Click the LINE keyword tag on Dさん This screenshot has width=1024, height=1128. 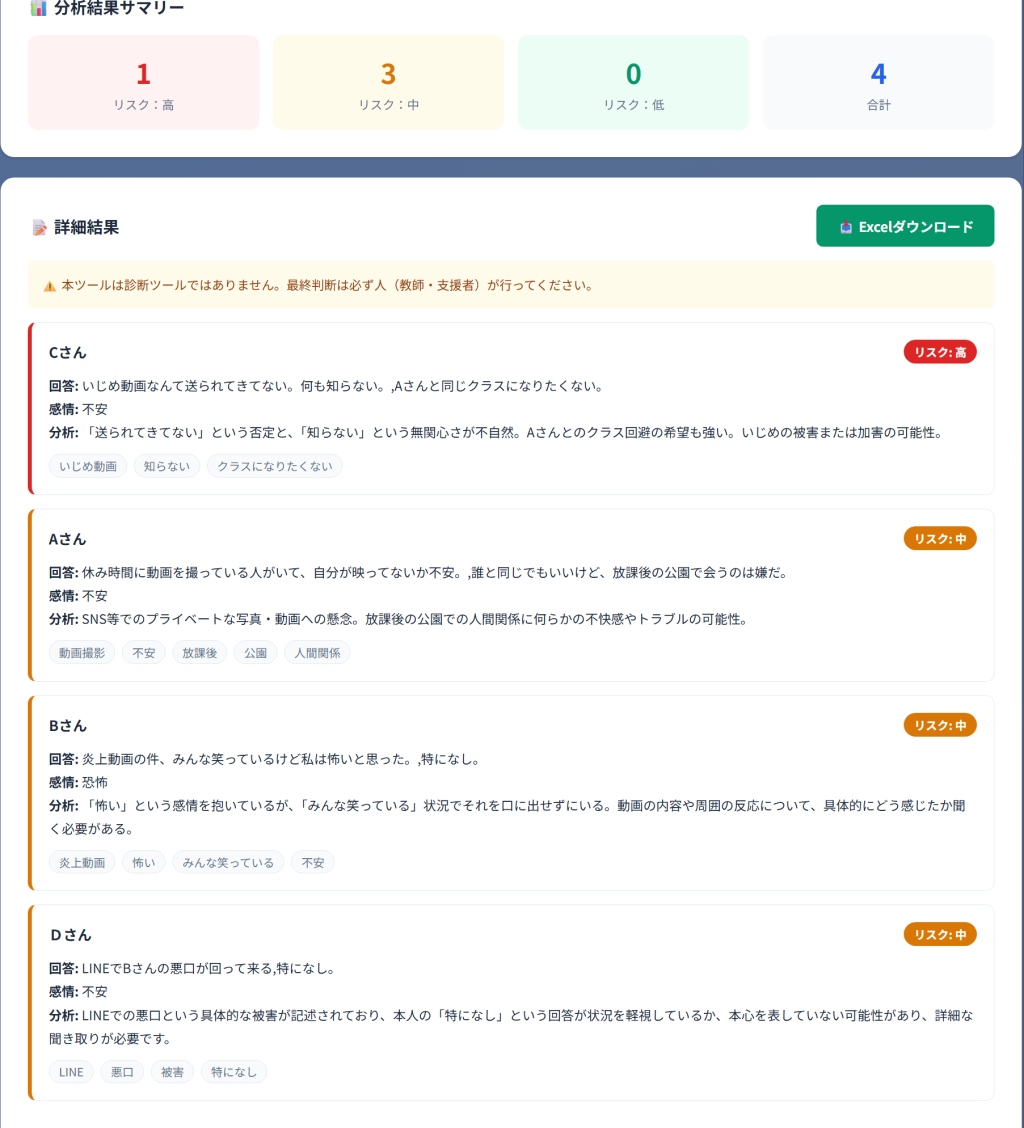pyautogui.click(x=71, y=1072)
